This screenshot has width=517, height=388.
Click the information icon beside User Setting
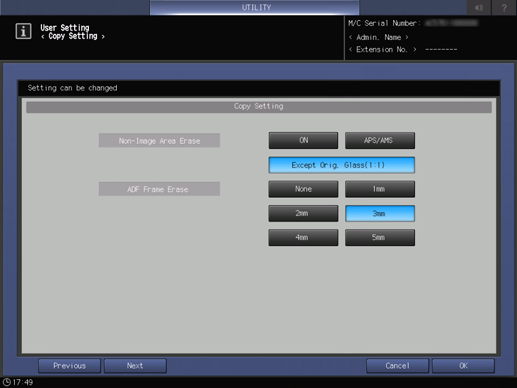tap(23, 31)
